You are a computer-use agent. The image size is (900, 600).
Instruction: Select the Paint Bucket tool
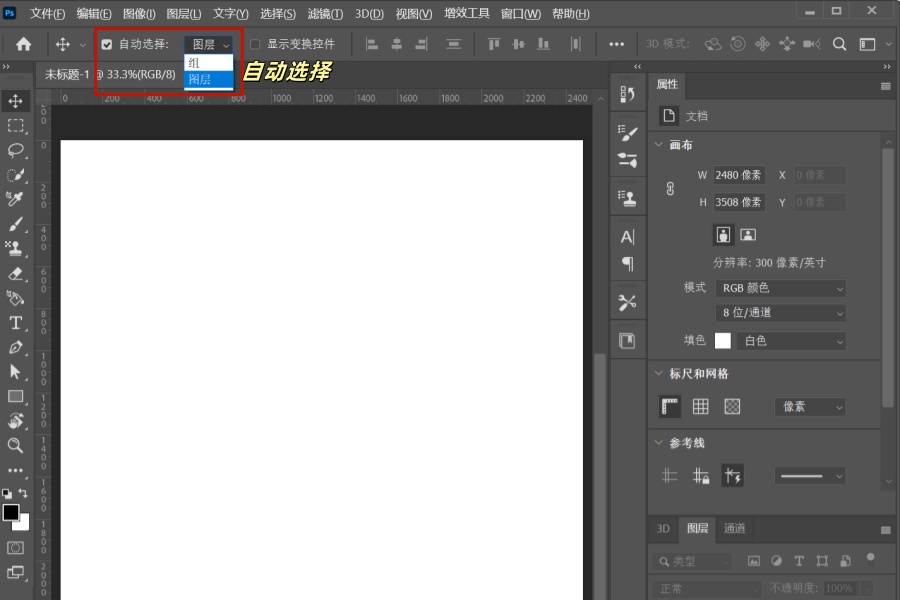15,298
